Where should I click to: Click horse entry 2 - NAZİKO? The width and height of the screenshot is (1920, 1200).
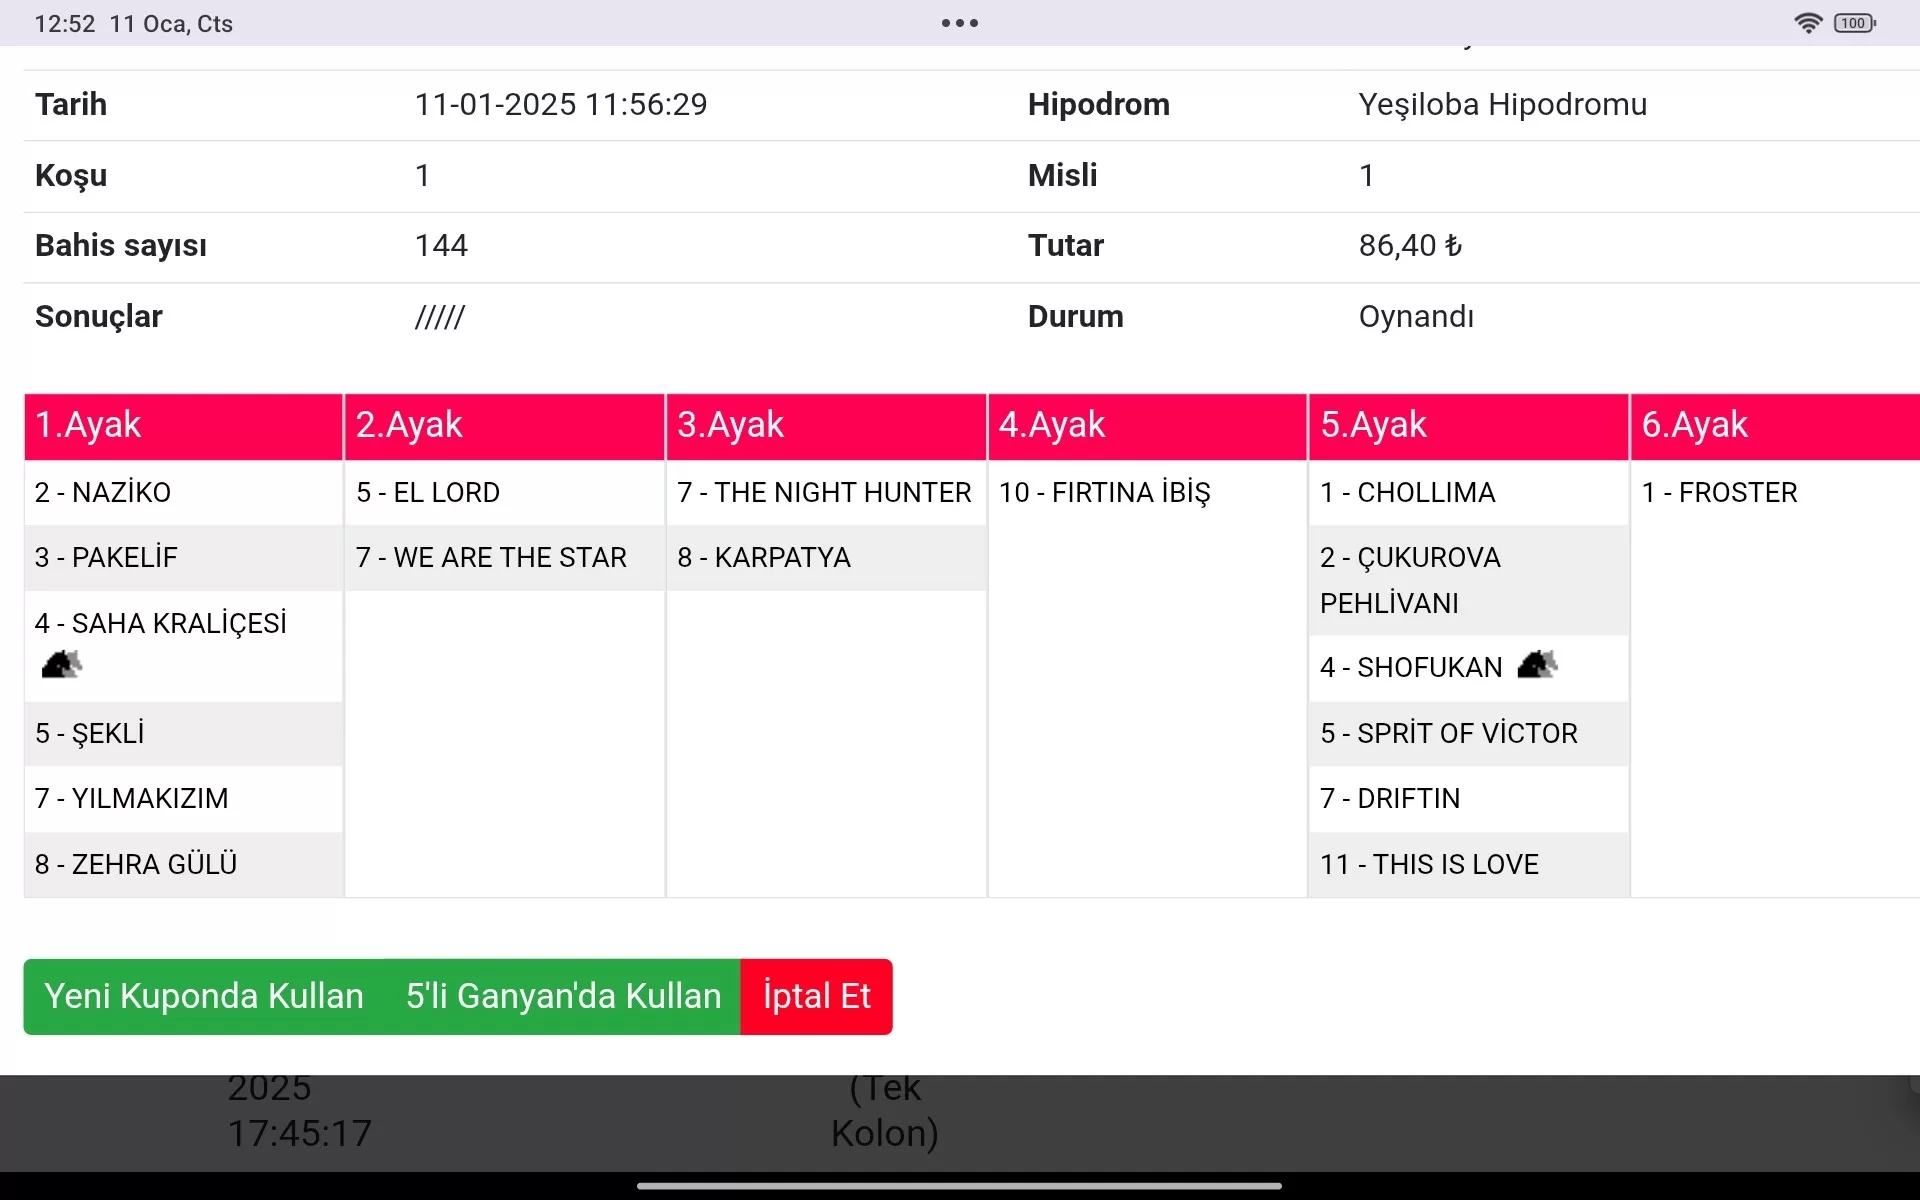[103, 493]
